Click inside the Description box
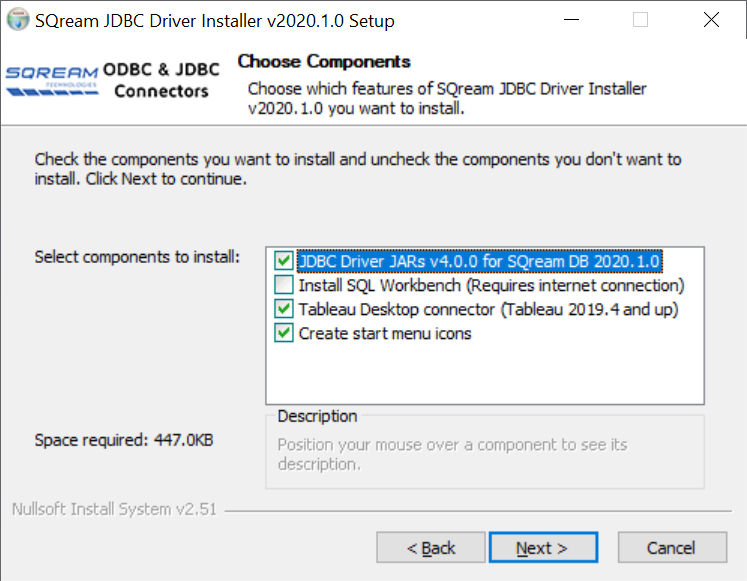 484,454
